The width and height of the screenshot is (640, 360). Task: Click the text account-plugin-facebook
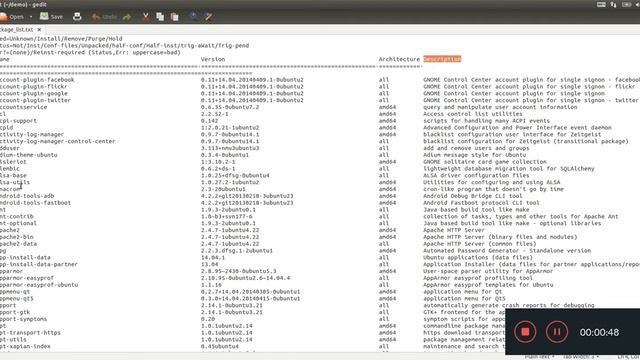click(37, 80)
